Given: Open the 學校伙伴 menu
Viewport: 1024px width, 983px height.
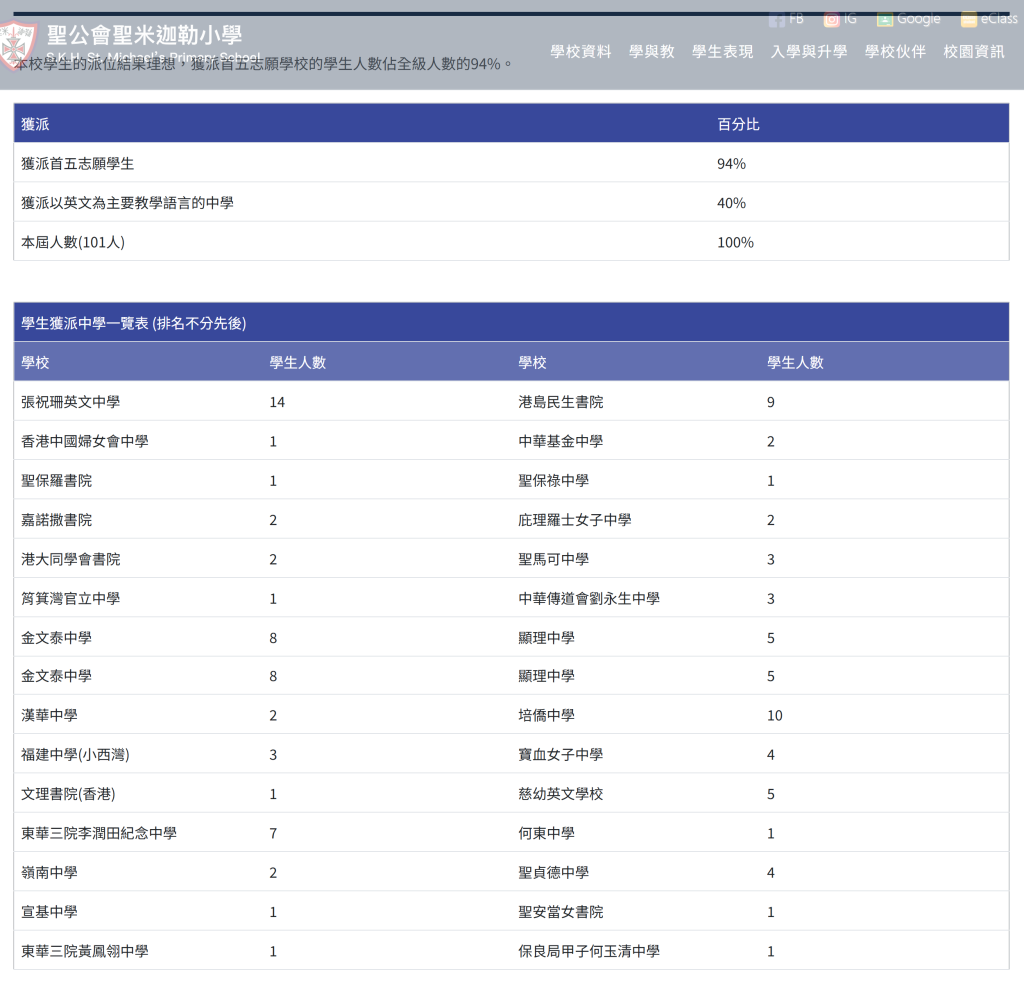Looking at the screenshot, I should [x=895, y=52].
